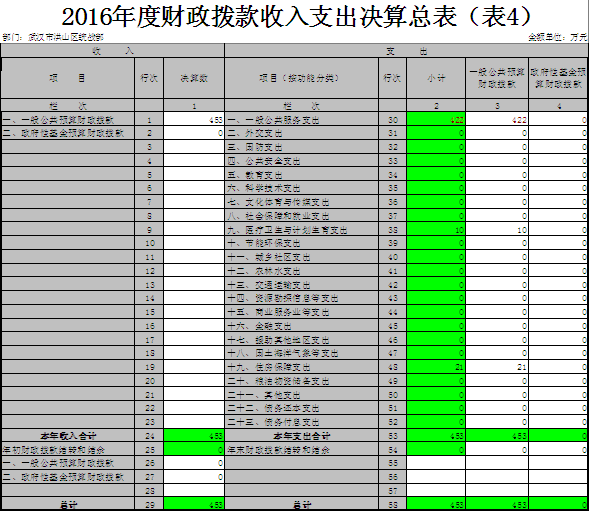Select the green cell showing 422 in row 30
590x512 pixels.
point(436,120)
